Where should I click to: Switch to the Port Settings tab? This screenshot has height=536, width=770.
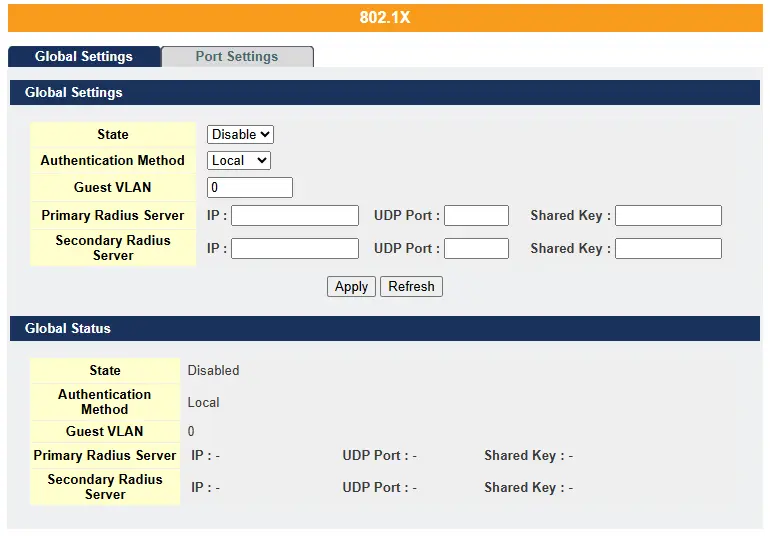point(237,57)
